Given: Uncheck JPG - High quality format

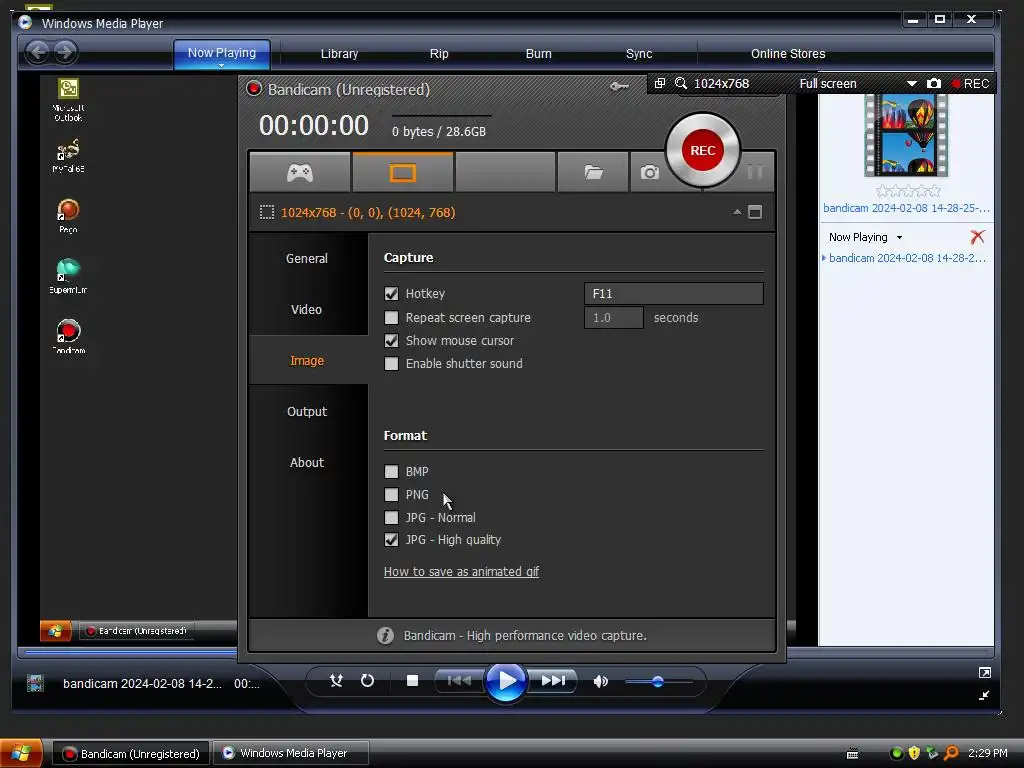Looking at the screenshot, I should (391, 539).
